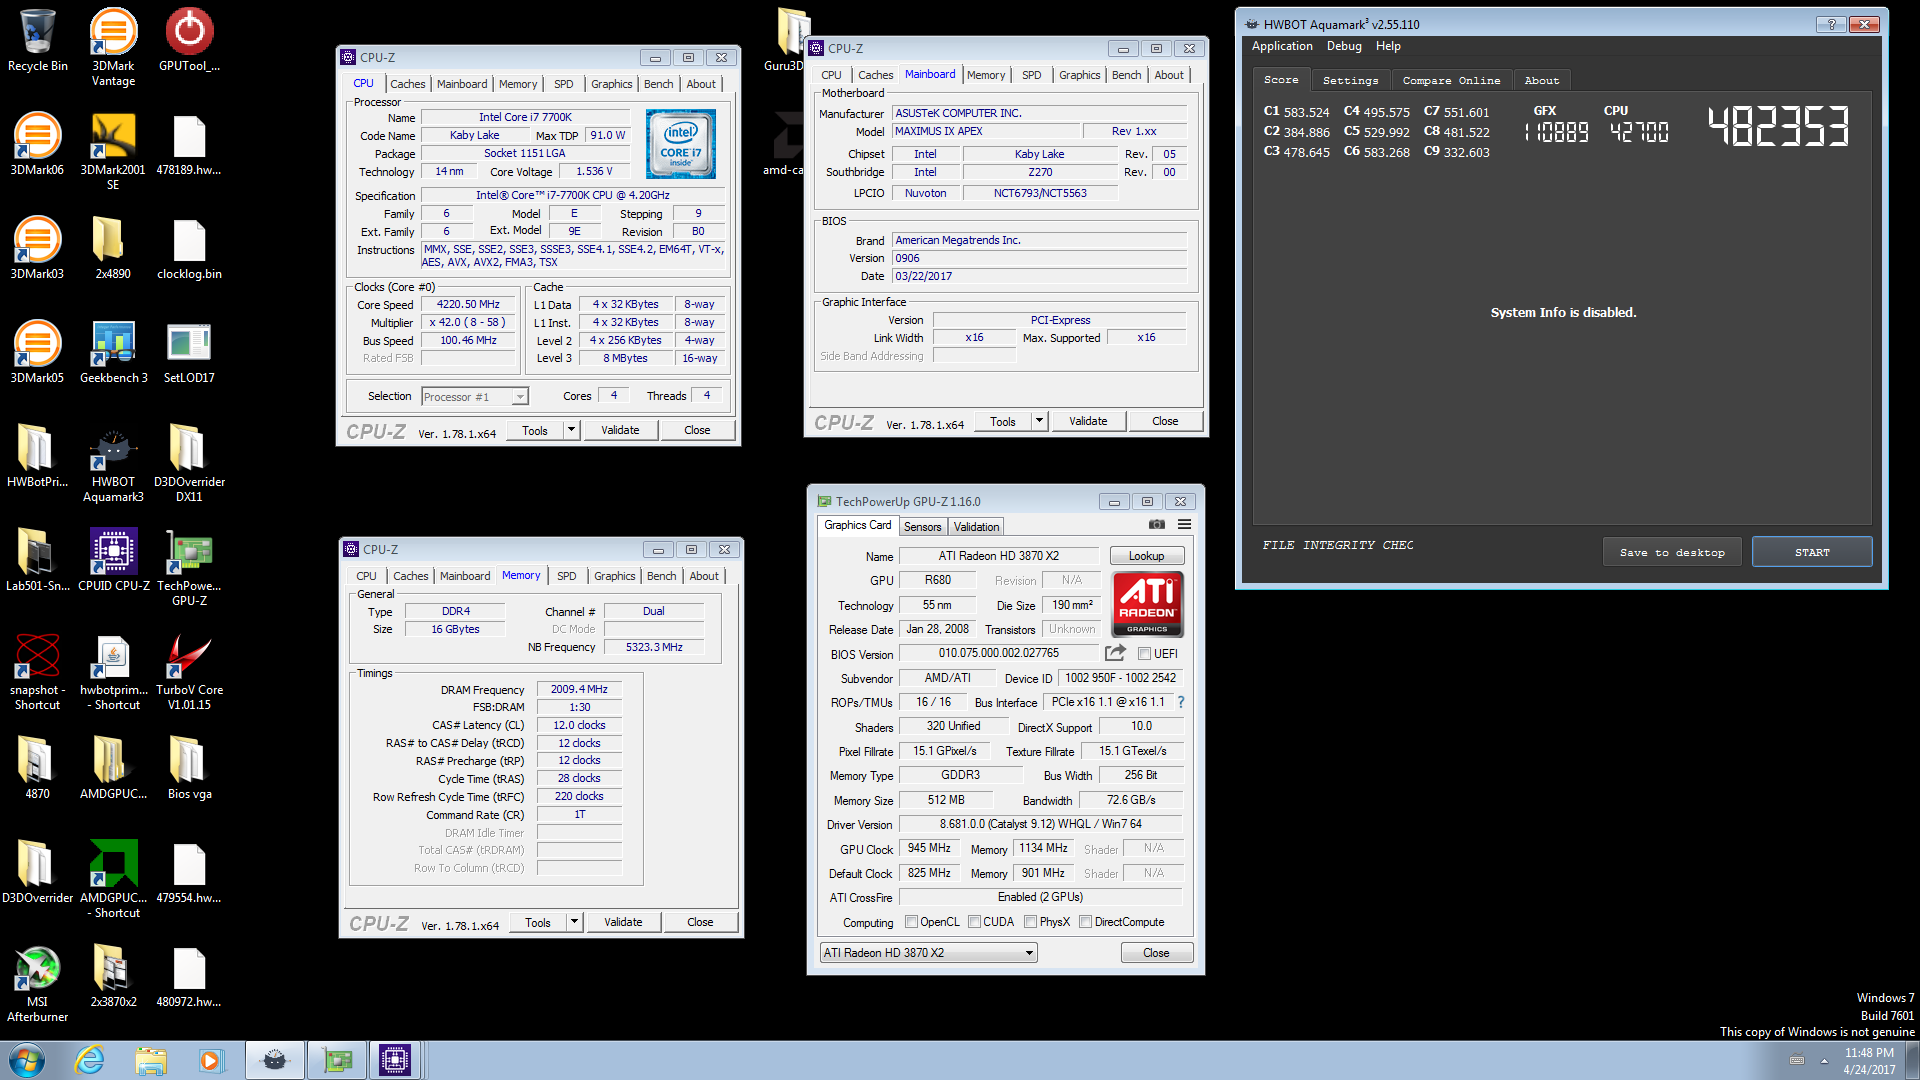This screenshot has height=1080, width=1920.
Task: Open the Compare Online tab in Aquamark
Action: [1451, 80]
